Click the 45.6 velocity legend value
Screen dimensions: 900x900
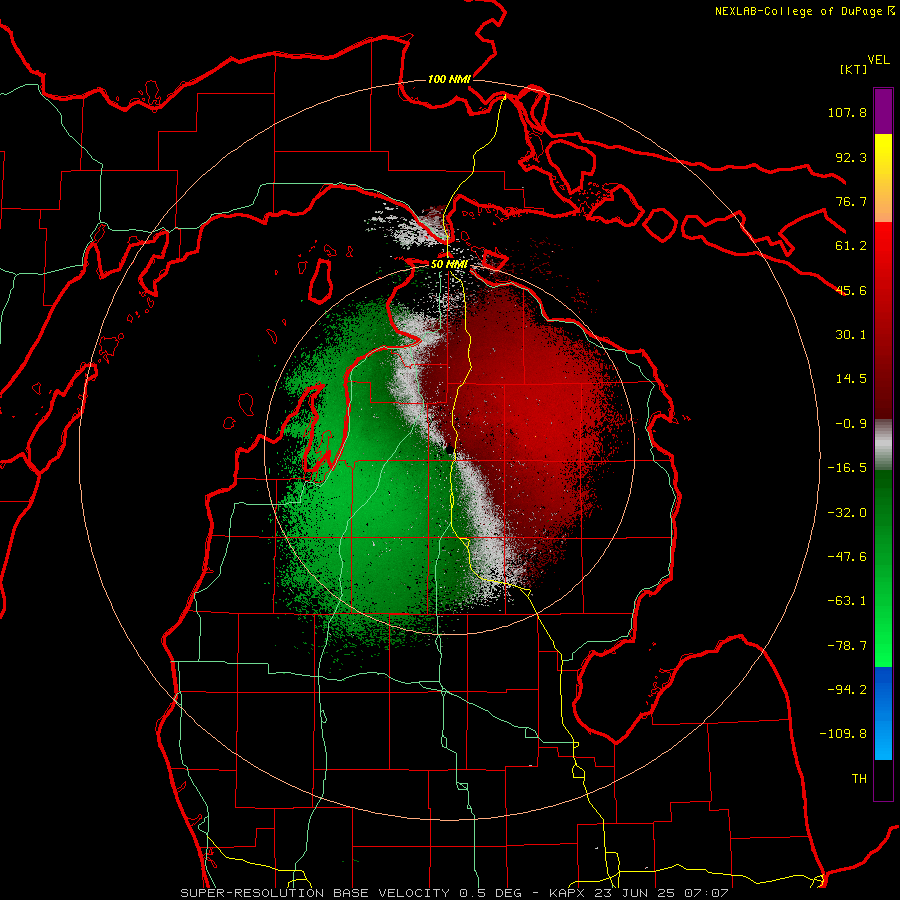coord(851,290)
